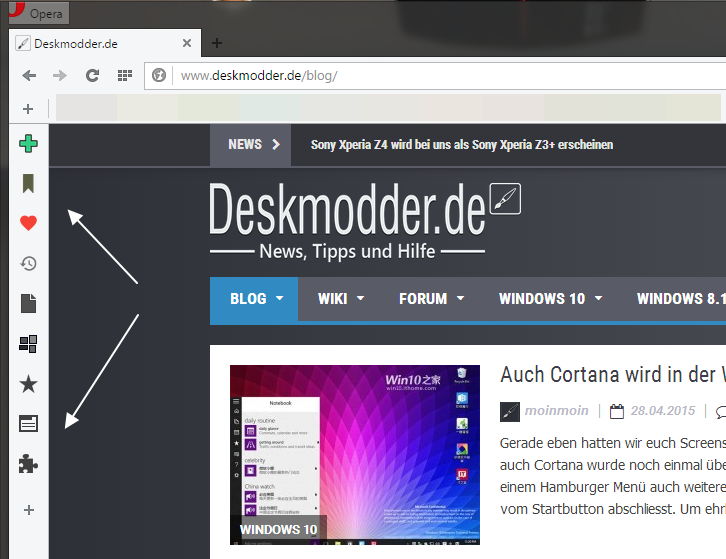Click the WINDOWS 10 category tag on thumbnail

(x=278, y=529)
